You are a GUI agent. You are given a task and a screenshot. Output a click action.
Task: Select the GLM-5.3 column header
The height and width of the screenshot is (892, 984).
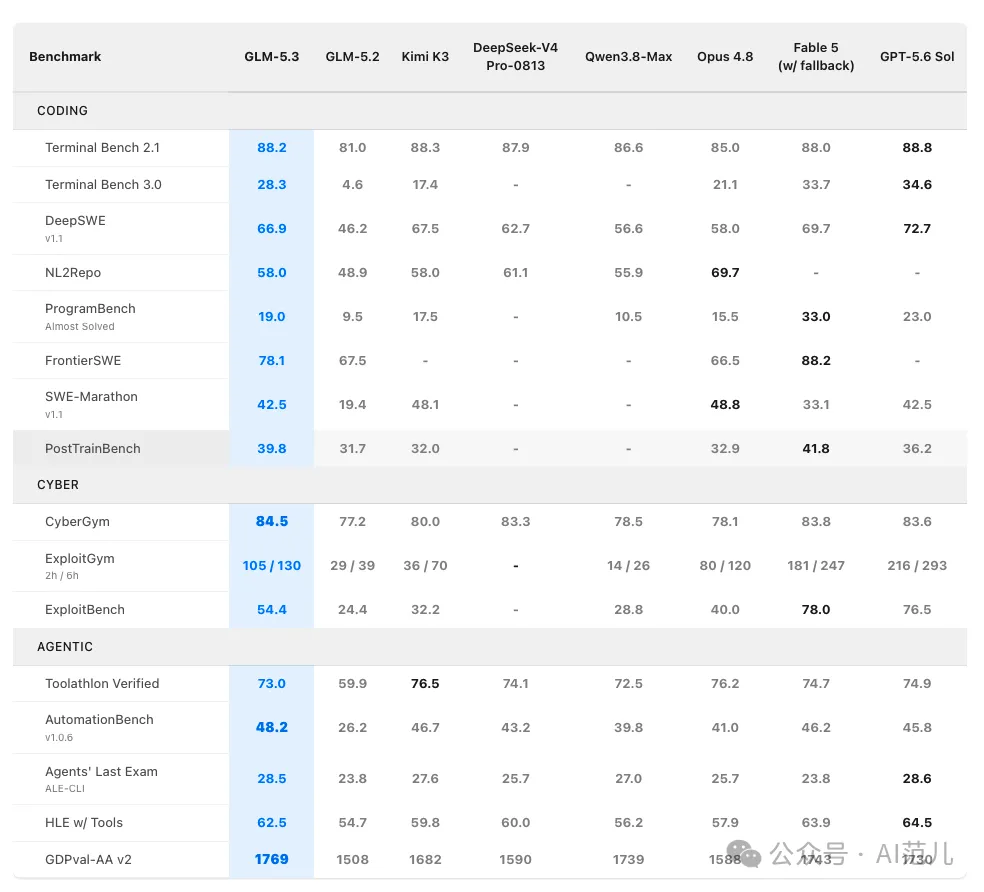coord(272,56)
